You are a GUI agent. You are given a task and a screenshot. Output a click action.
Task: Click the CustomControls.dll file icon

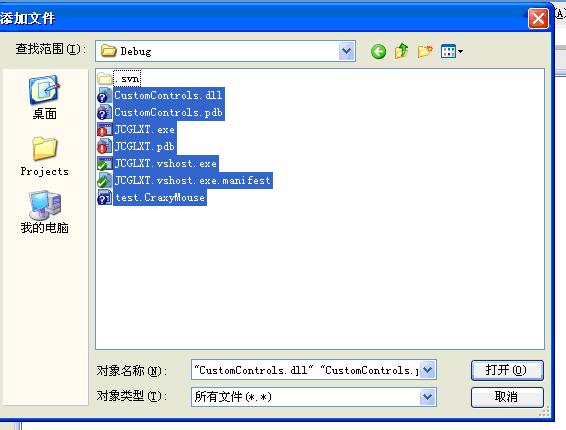(105, 95)
